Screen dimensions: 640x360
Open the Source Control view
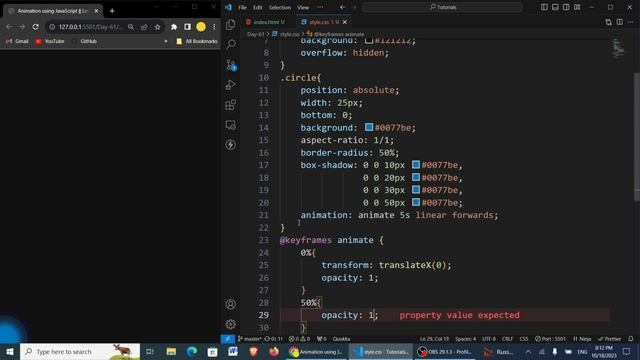coord(231,64)
